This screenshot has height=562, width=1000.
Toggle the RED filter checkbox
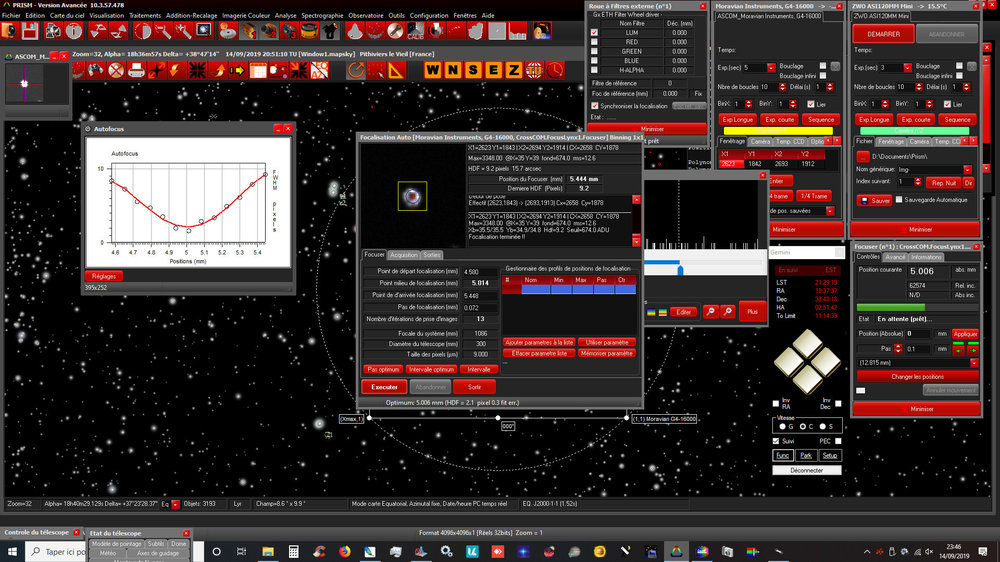tap(594, 42)
